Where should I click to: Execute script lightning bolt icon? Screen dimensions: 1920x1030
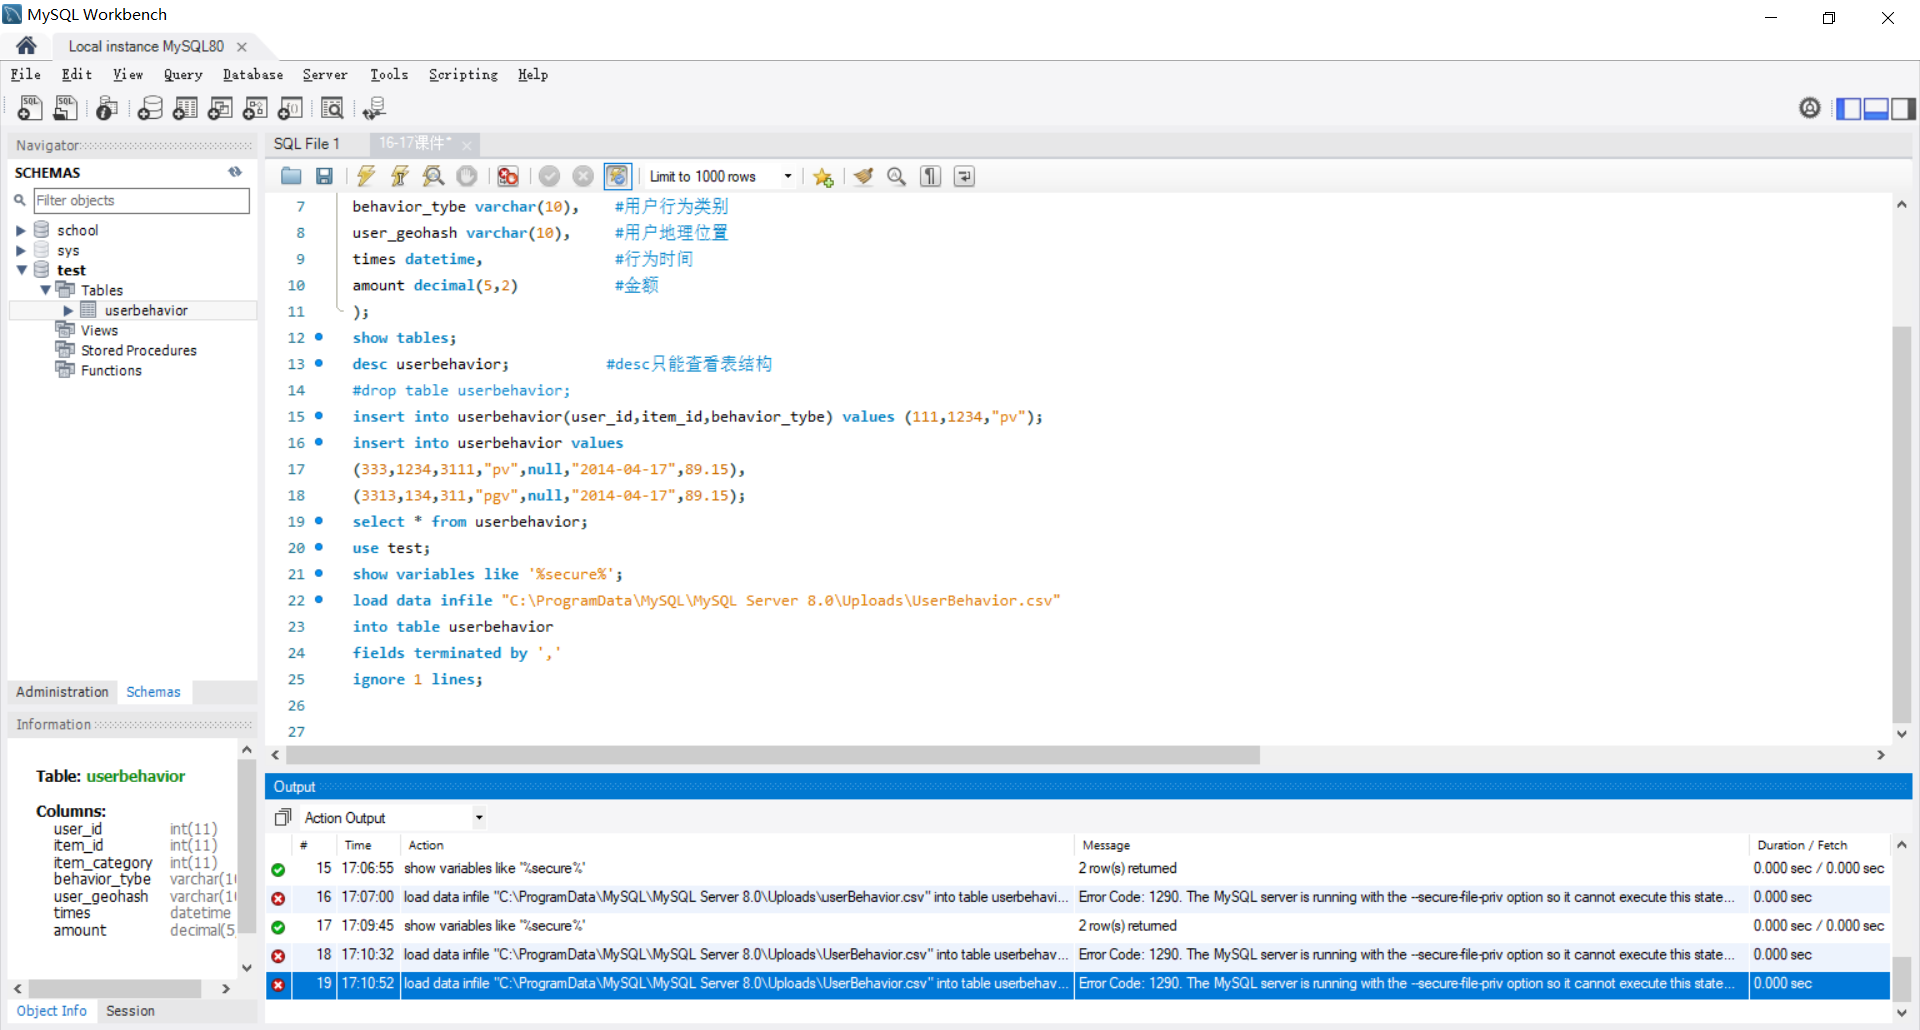click(366, 176)
